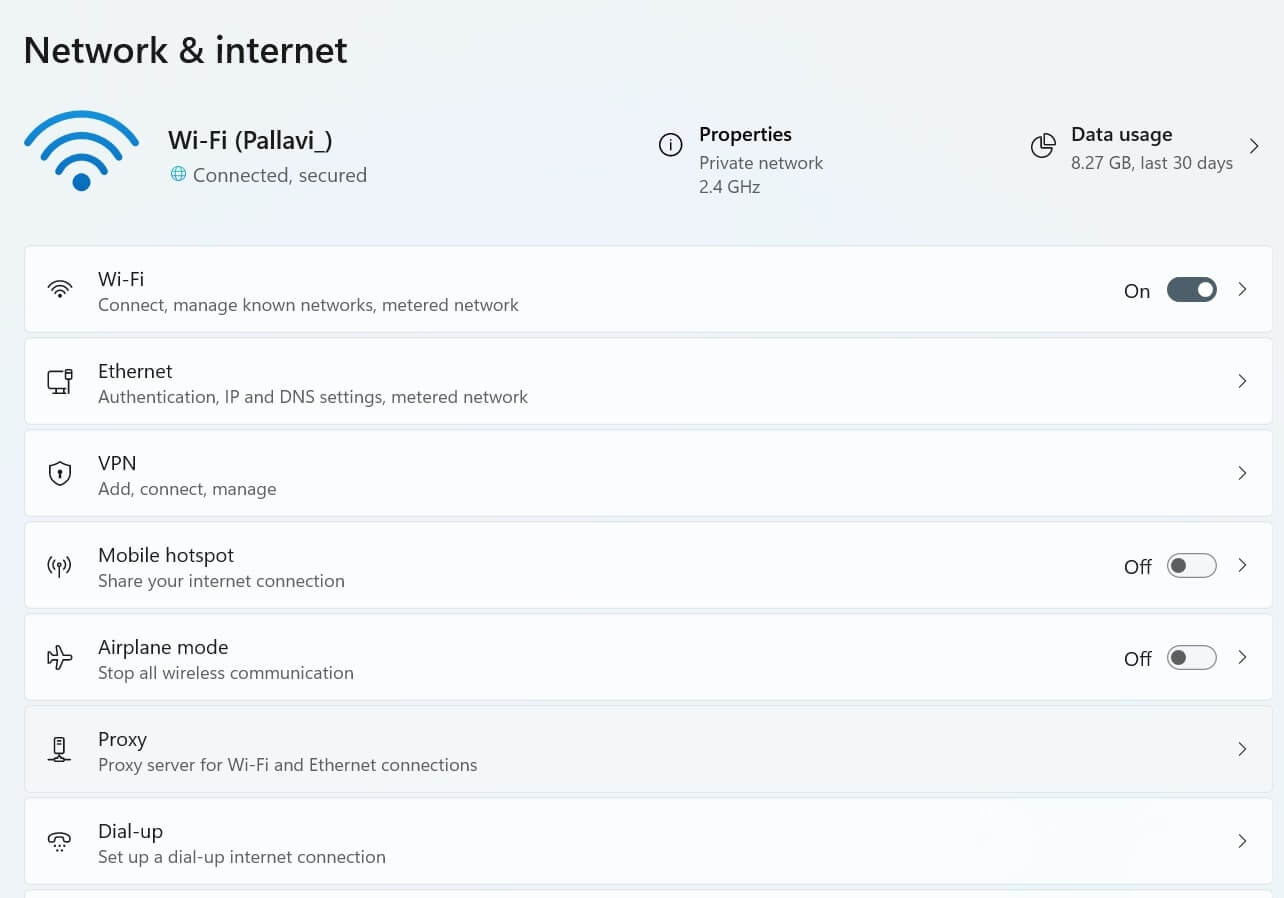
Task: Click the Dial-up telephone icon
Action: click(60, 842)
